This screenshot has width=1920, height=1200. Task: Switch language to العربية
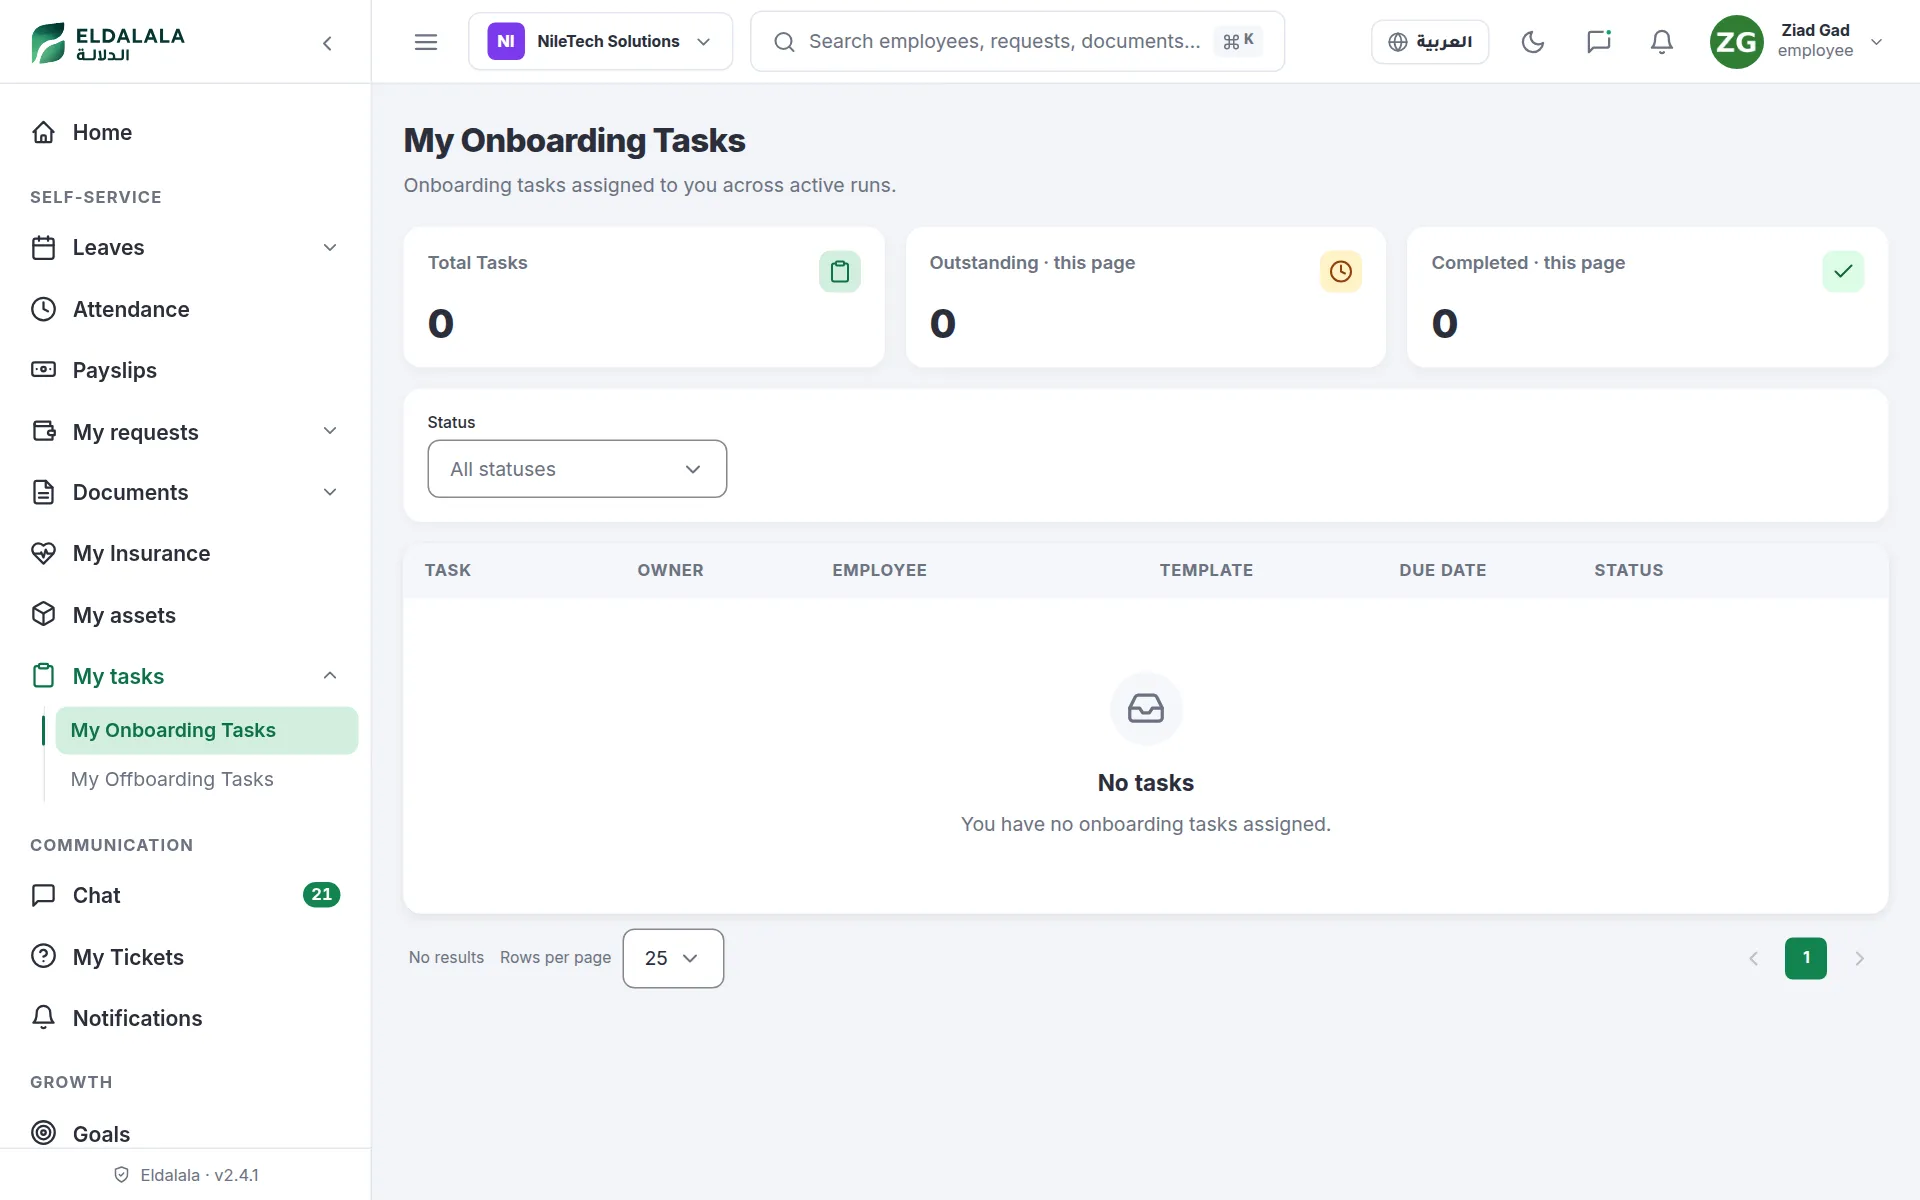(x=1430, y=42)
